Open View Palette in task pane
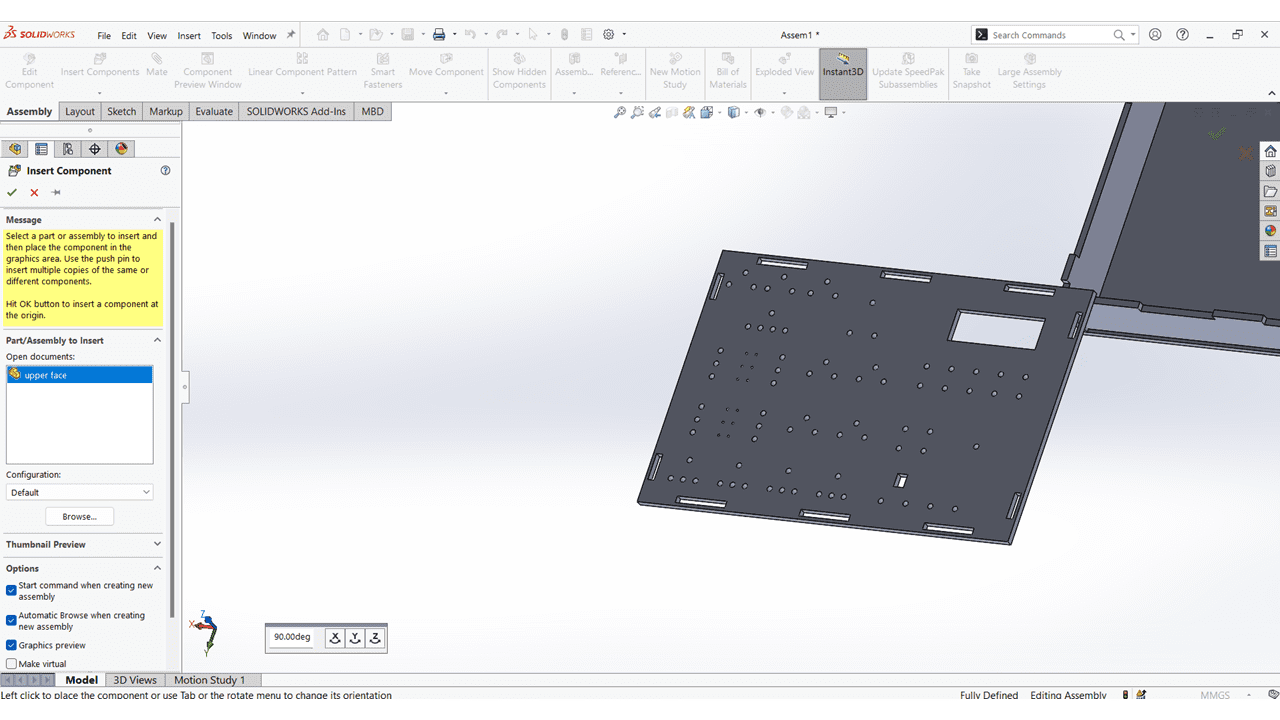Screen dimensions: 1280x720 click(1270, 211)
